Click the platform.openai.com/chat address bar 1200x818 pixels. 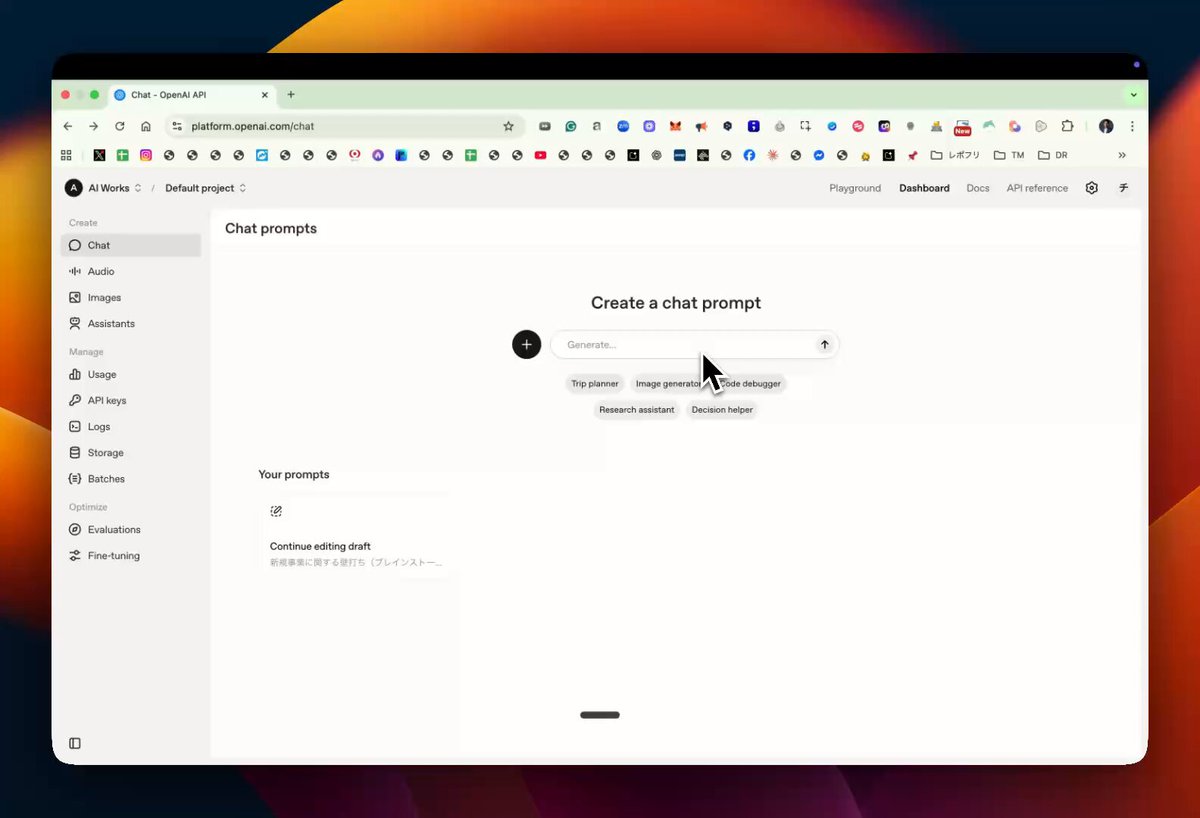345,126
